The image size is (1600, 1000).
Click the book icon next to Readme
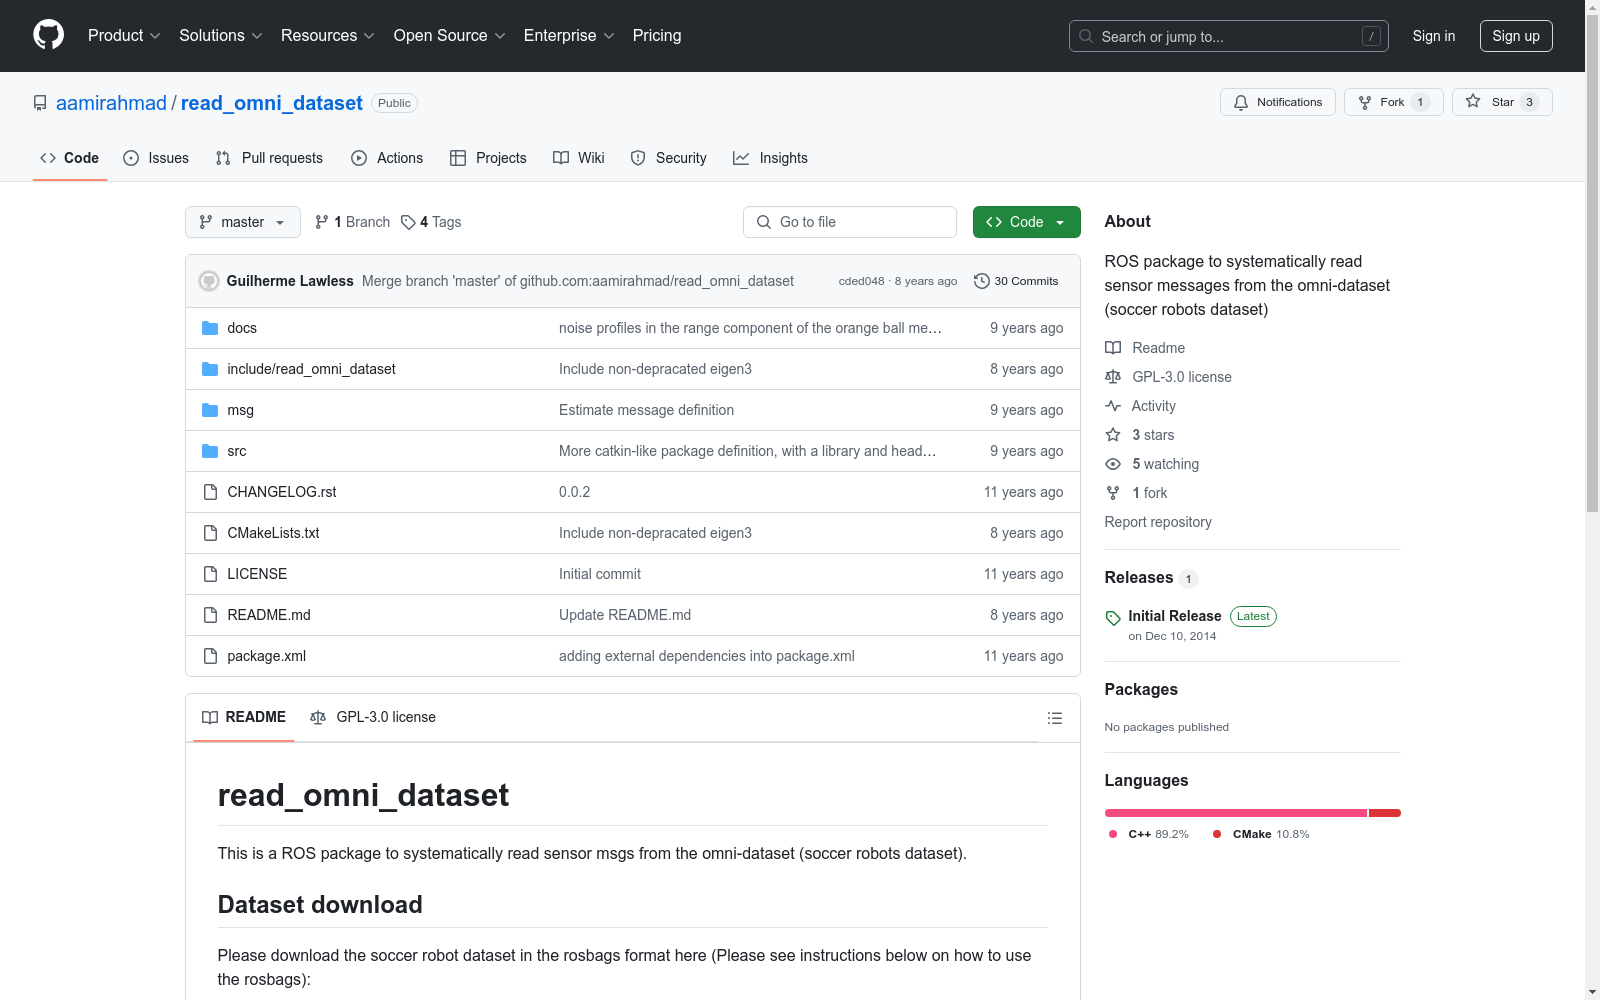[x=1113, y=348]
